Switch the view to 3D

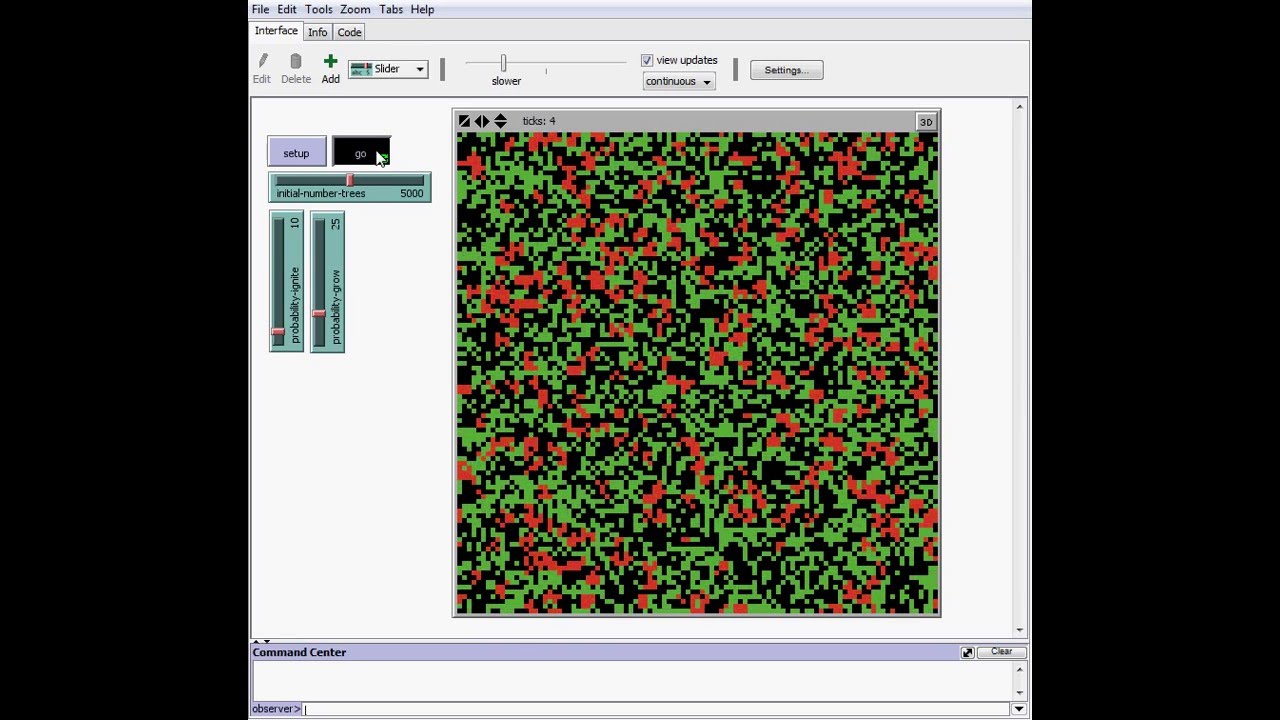point(926,122)
